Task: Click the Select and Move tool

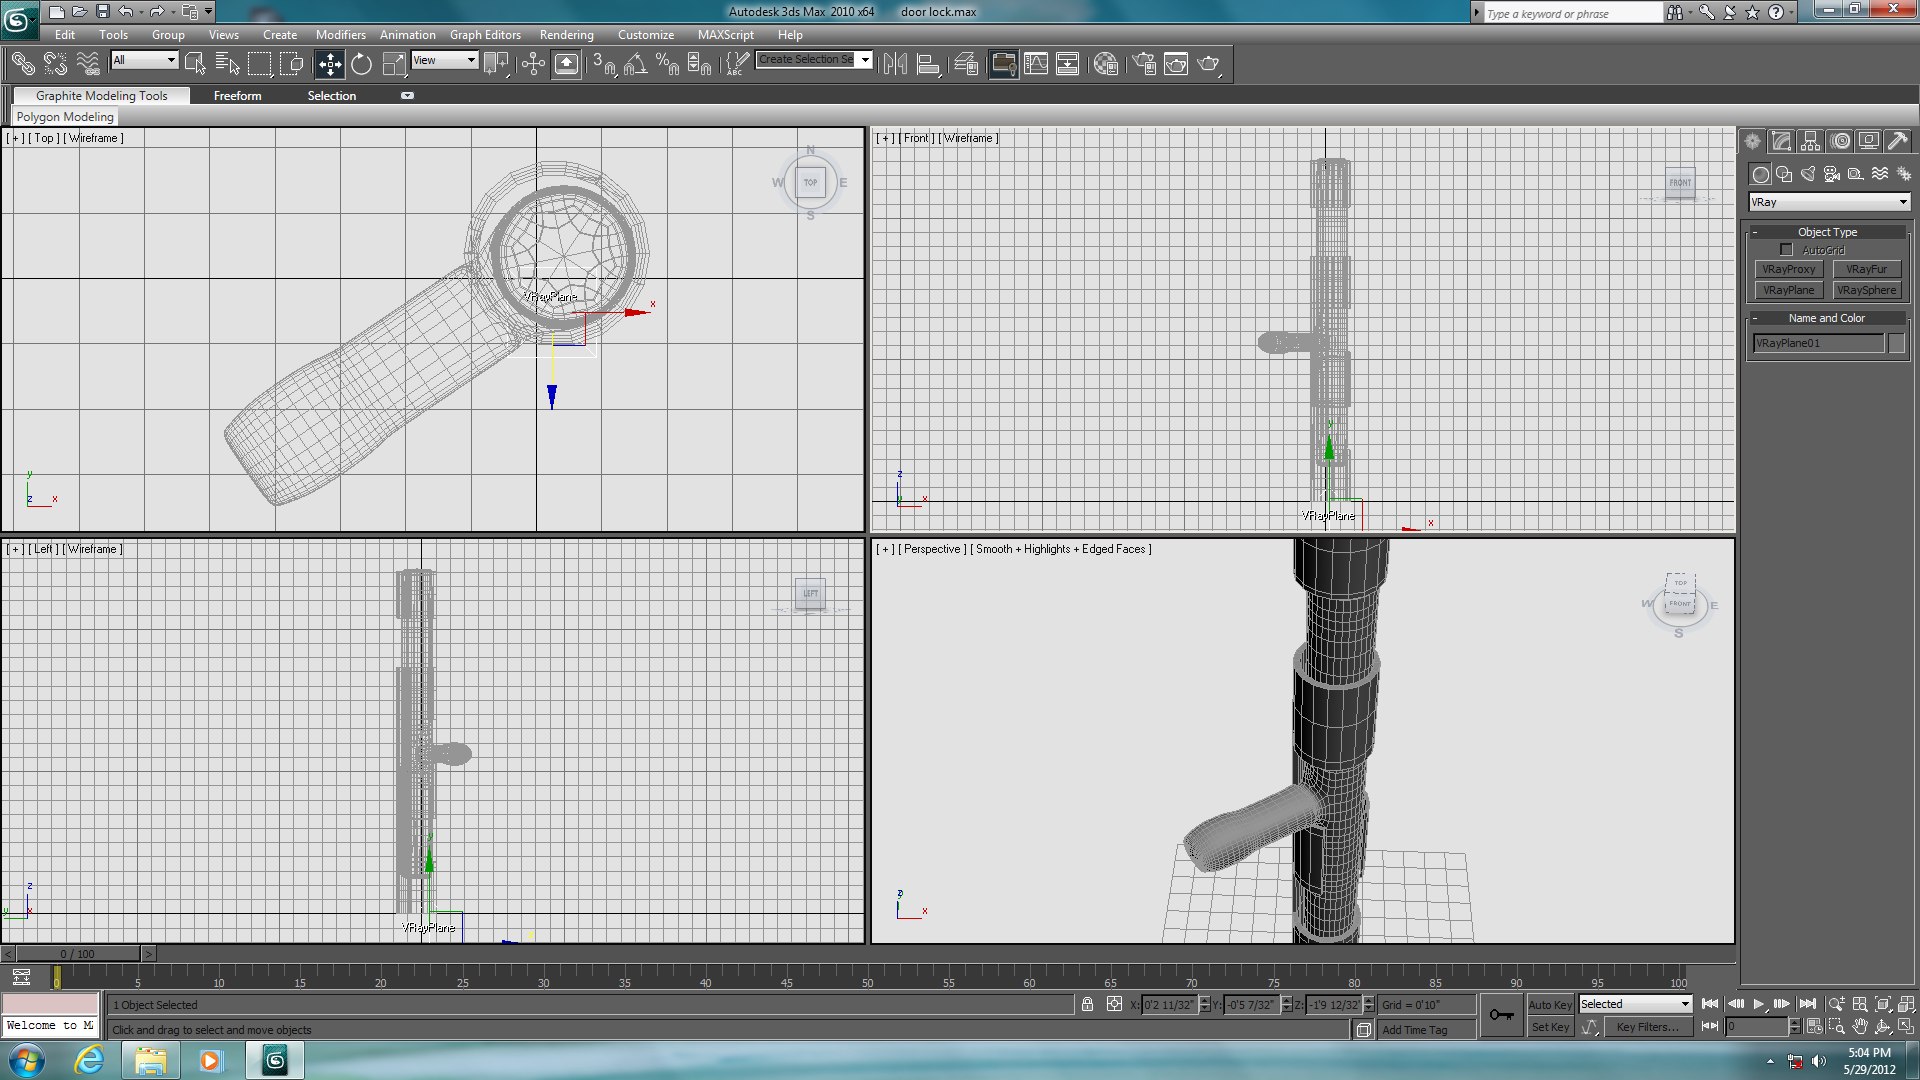Action: 329,65
